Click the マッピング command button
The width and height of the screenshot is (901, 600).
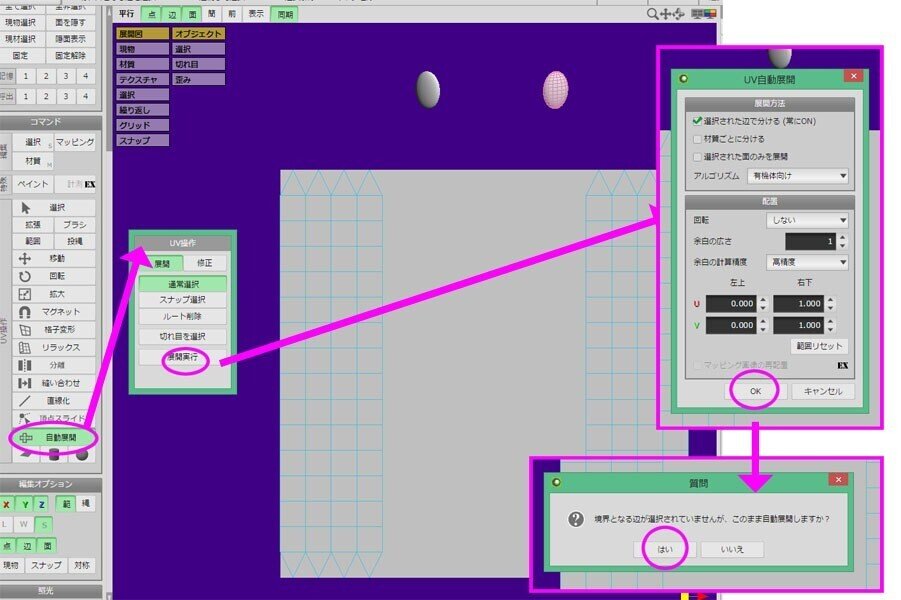tap(75, 142)
